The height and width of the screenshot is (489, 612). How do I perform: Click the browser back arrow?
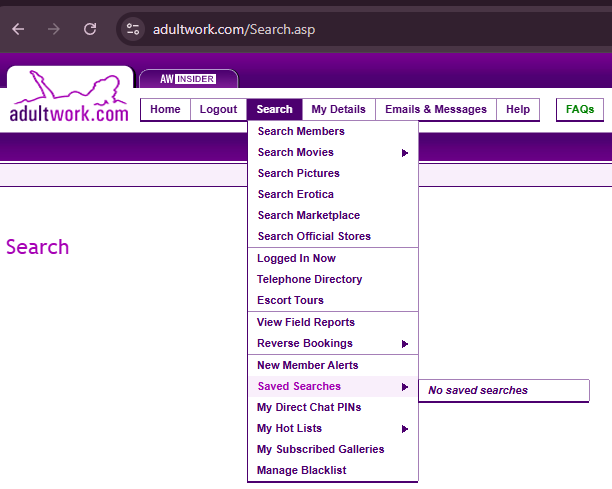[x=18, y=29]
